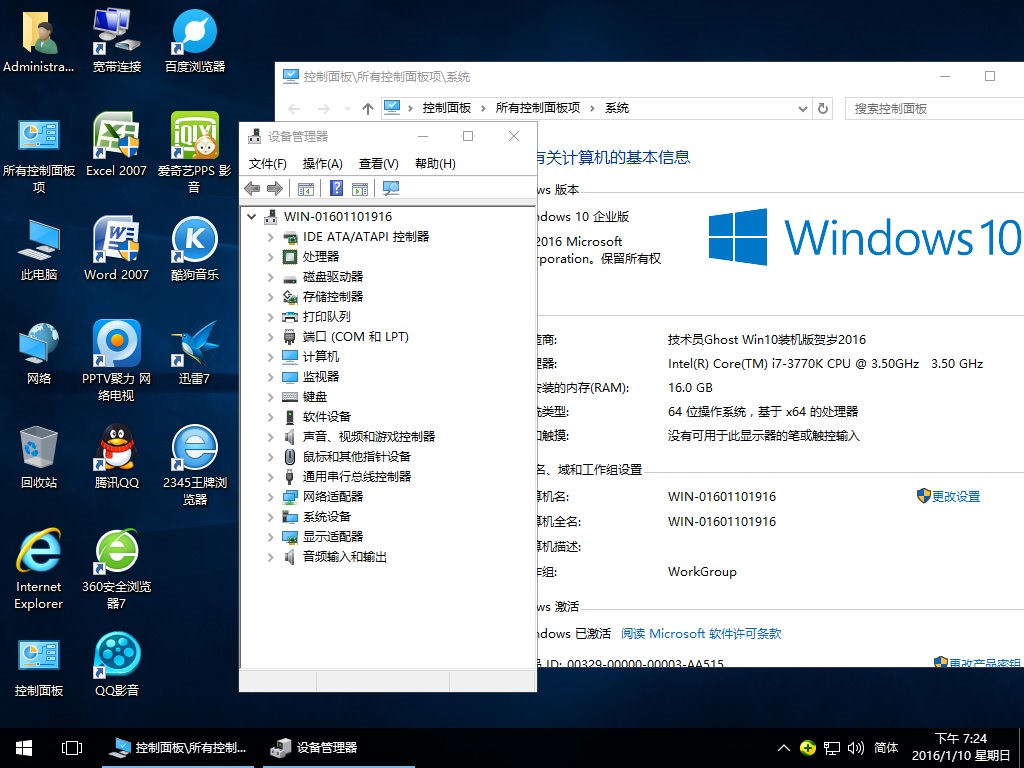Open the 操作(A) menu
This screenshot has width=1024, height=768.
(323, 163)
